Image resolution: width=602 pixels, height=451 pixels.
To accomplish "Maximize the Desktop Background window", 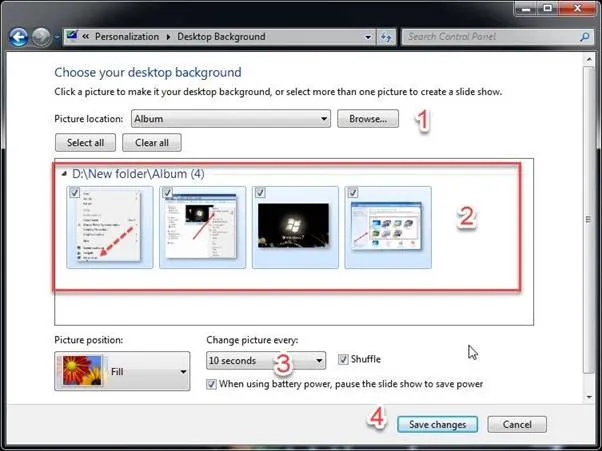I will coord(545,9).
